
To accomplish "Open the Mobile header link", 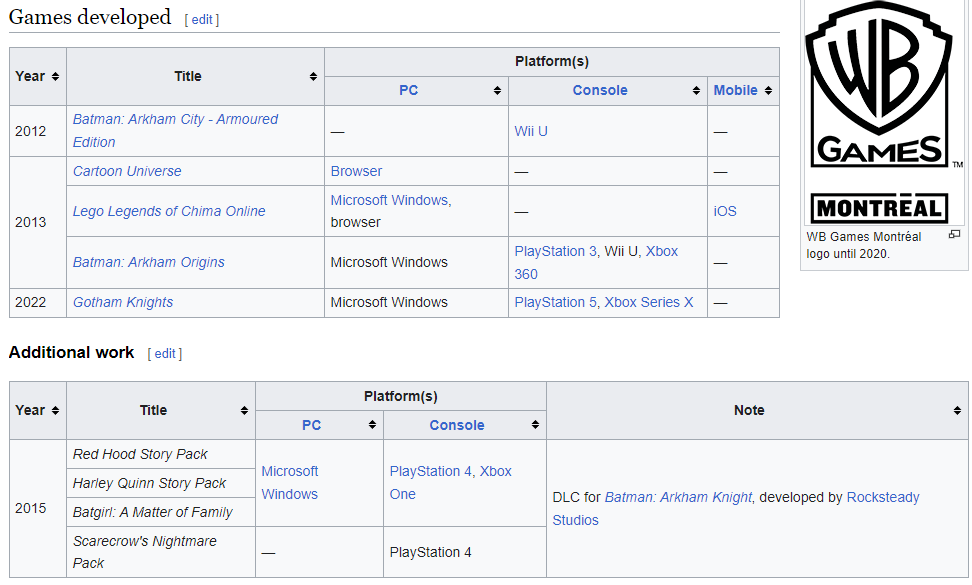I will [x=735, y=90].
